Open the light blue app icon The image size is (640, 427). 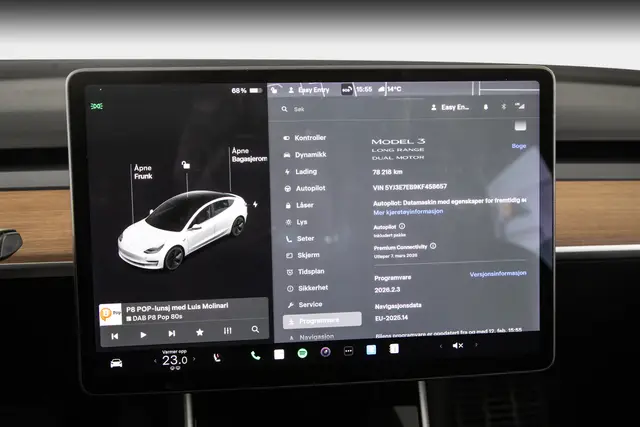(371, 350)
